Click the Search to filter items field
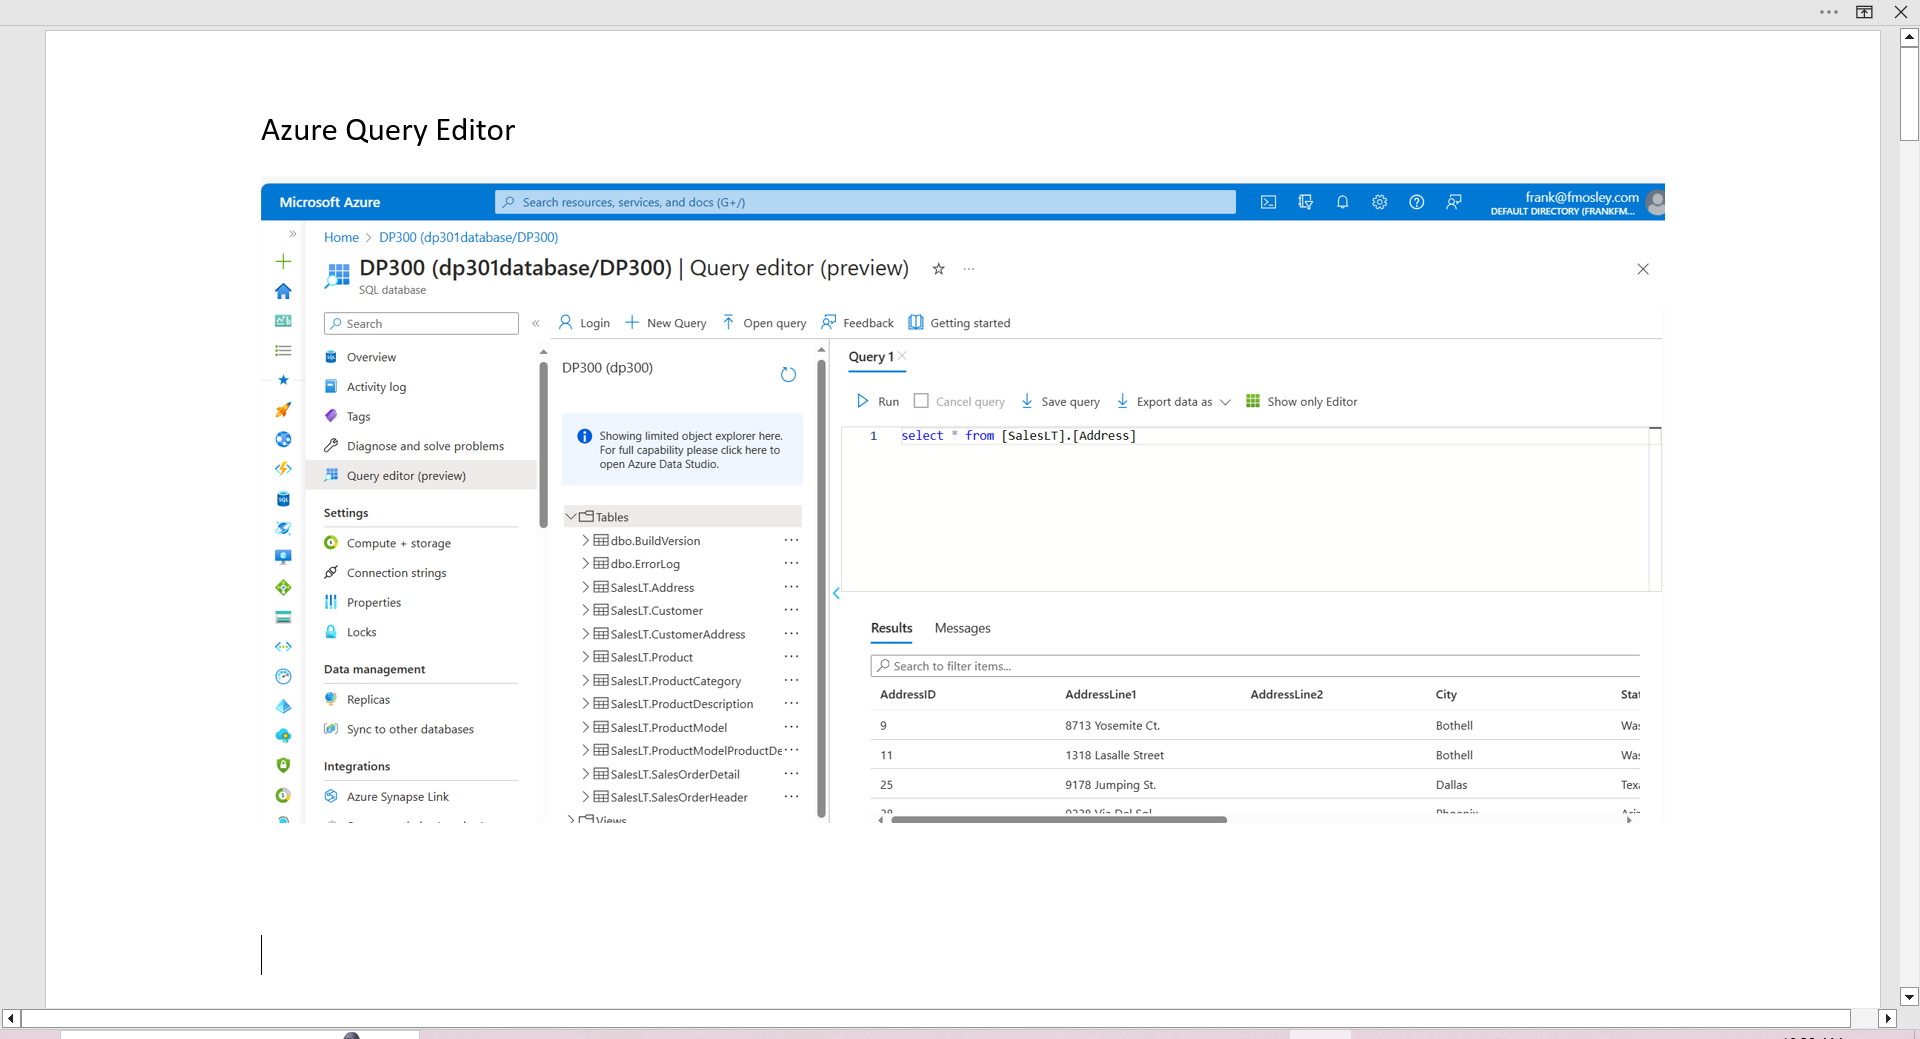 (1000, 665)
